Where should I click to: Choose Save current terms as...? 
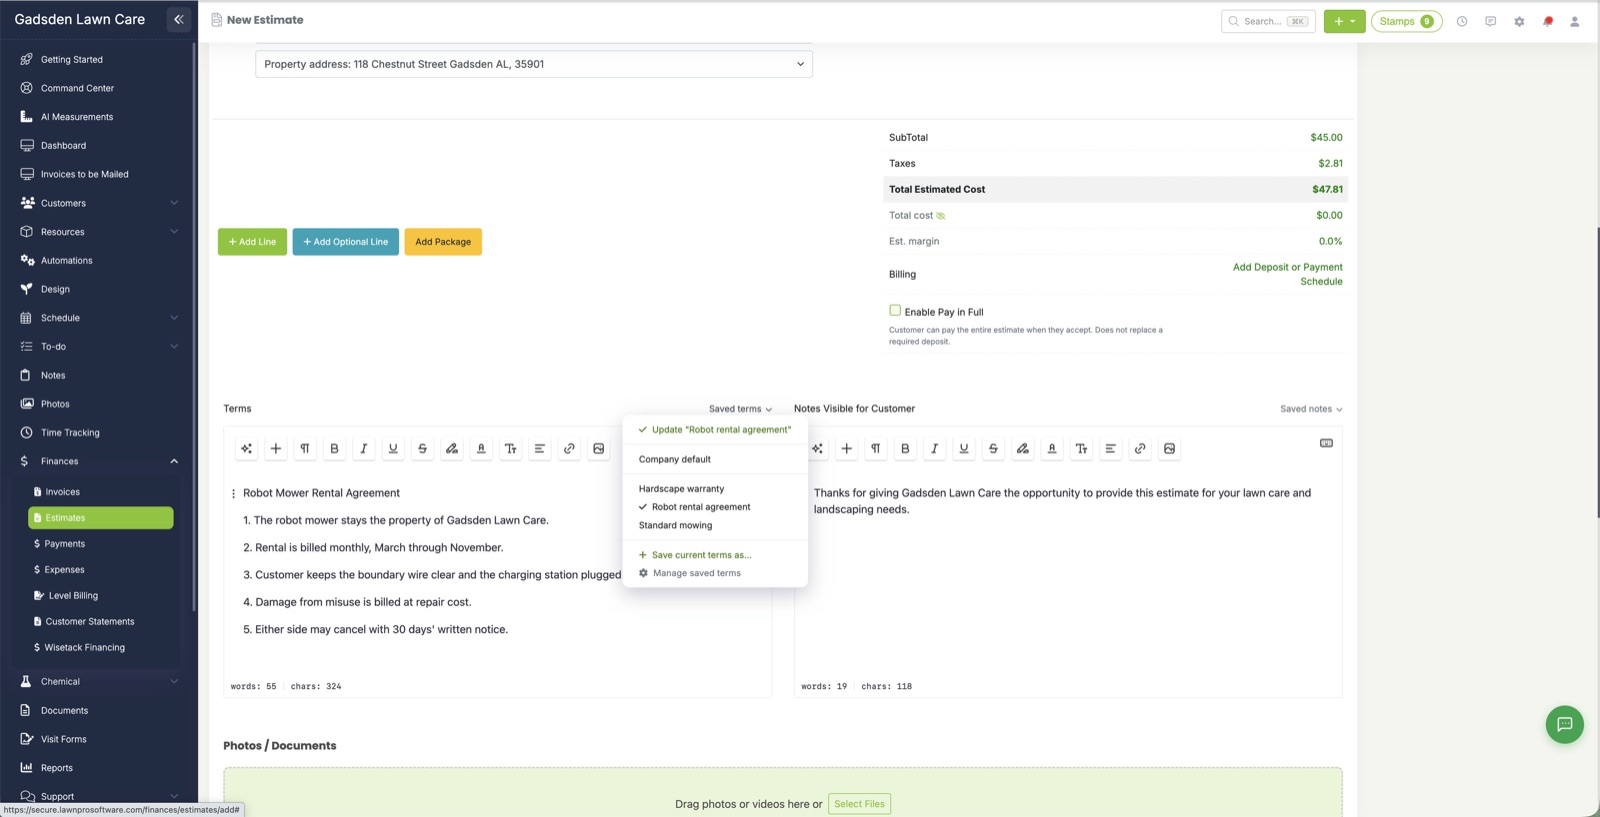[x=695, y=555]
